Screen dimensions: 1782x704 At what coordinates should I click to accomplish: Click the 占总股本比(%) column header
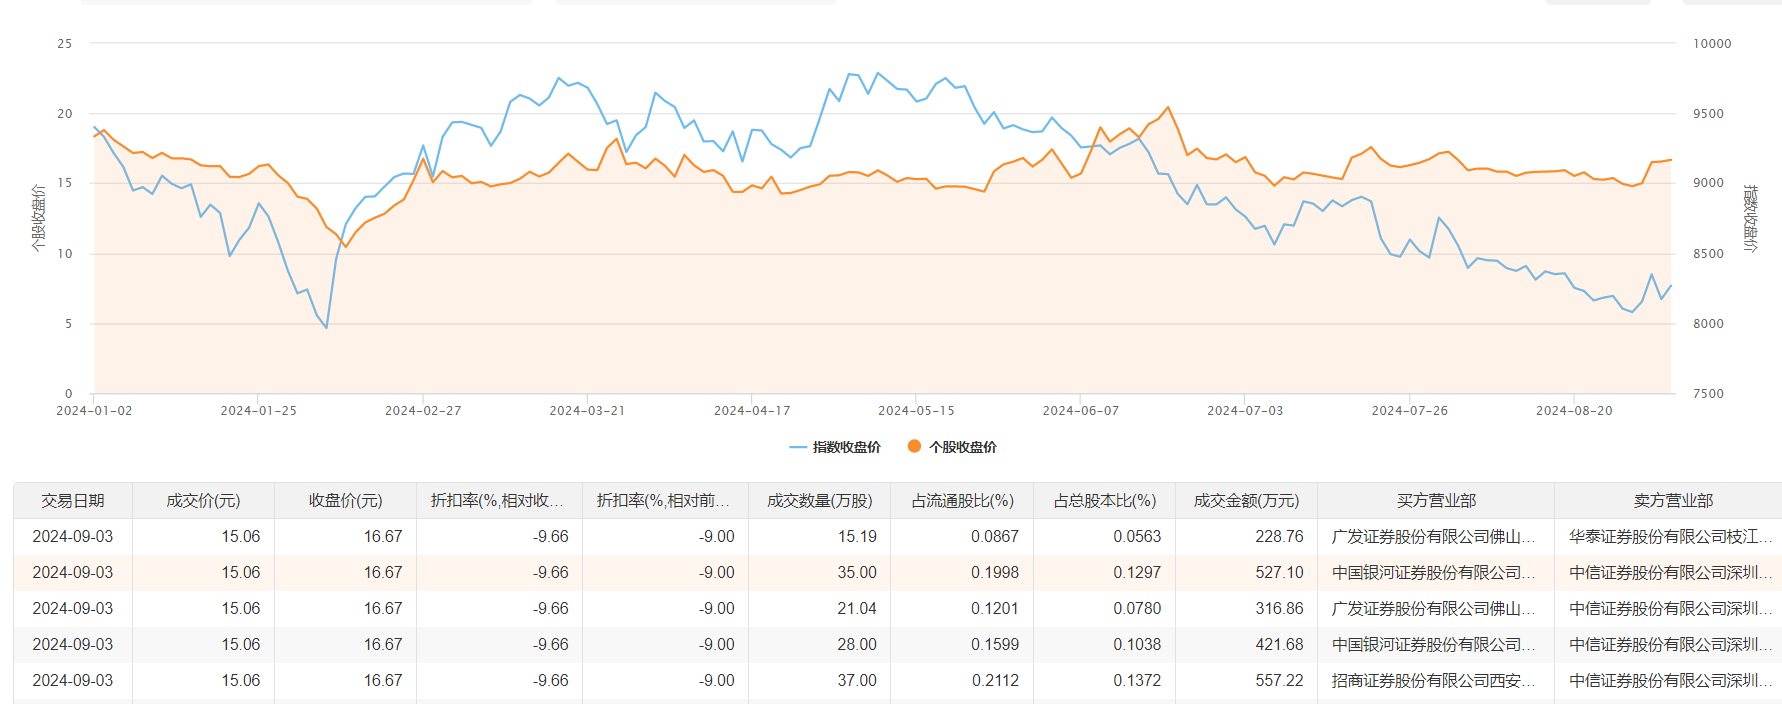[x=1104, y=500]
